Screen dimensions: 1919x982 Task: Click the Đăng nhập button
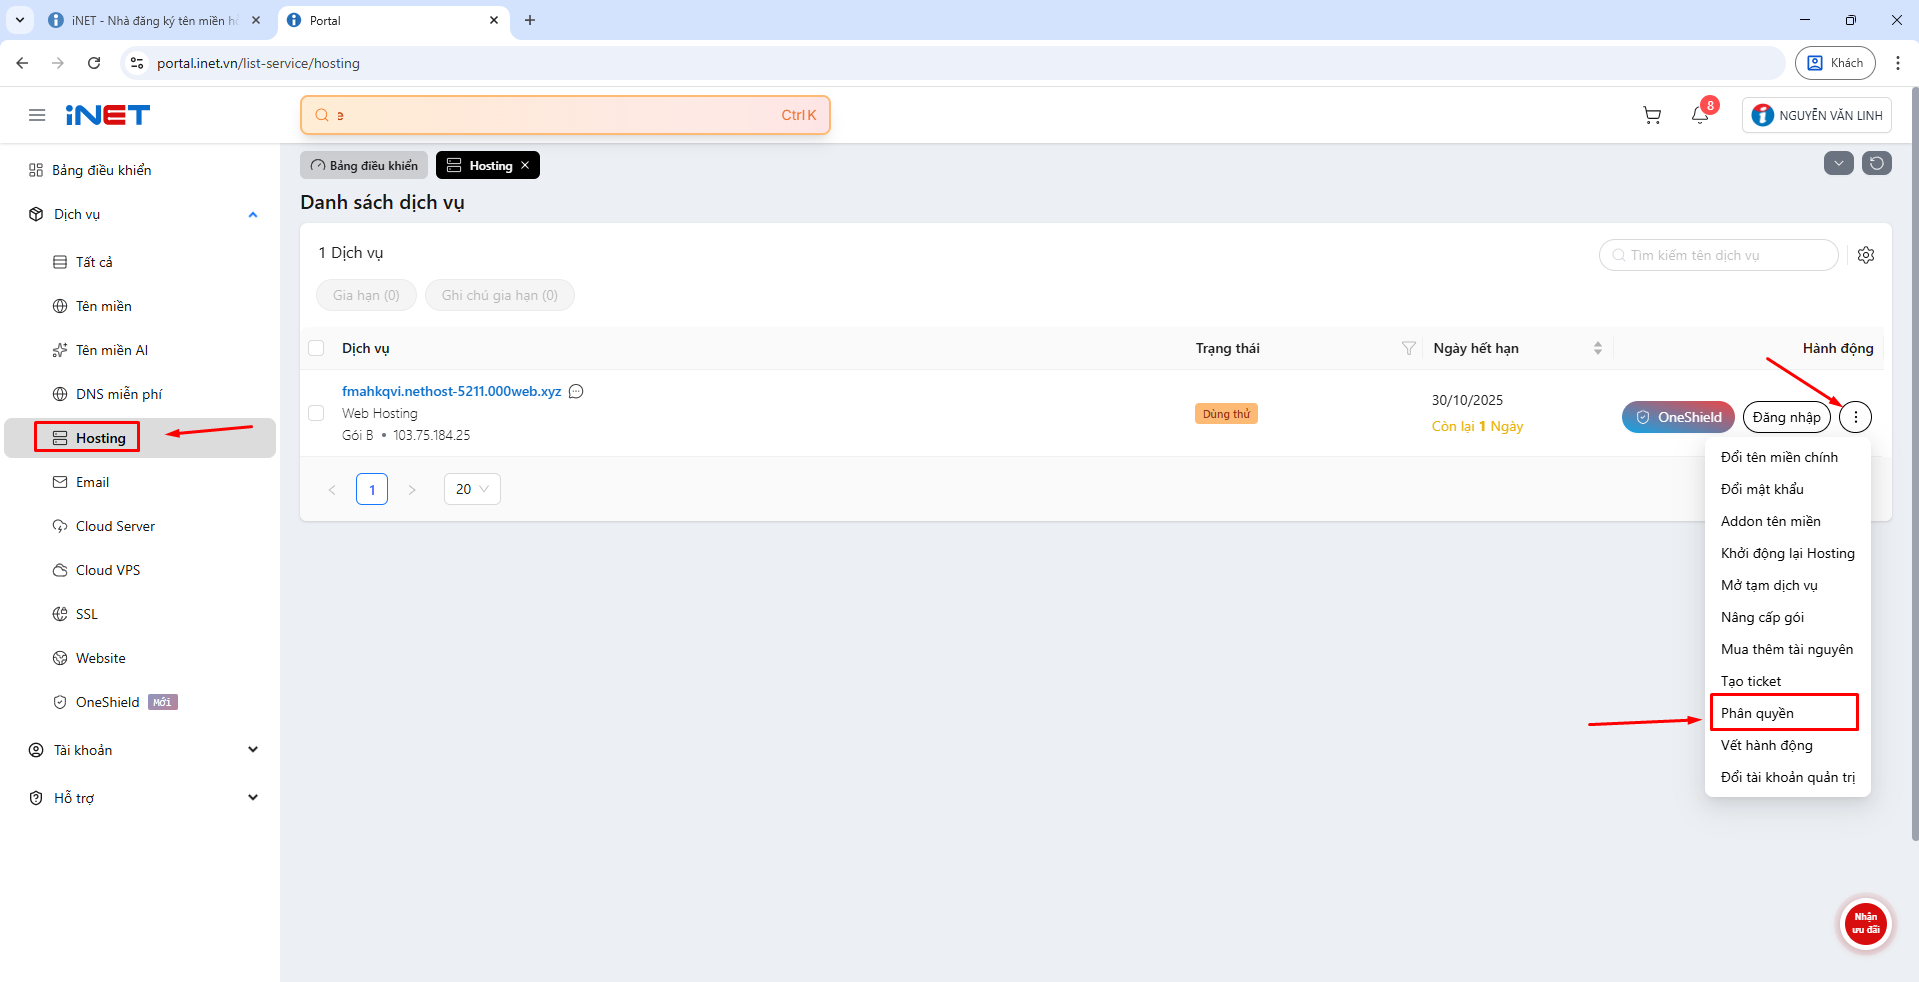click(x=1786, y=417)
